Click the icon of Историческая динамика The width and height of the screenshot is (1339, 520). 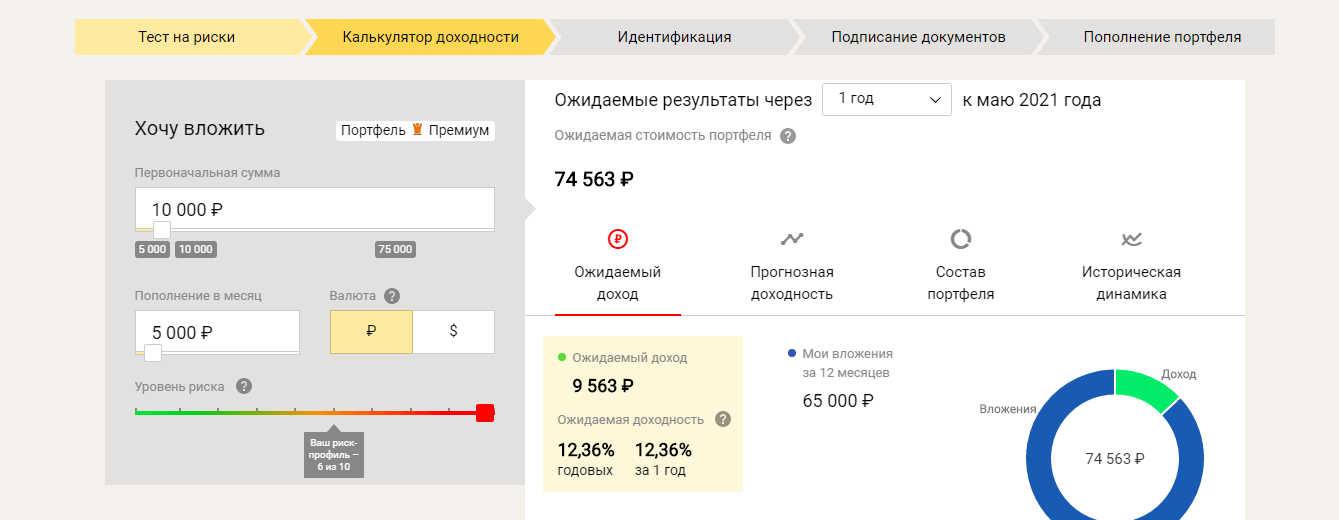[x=1132, y=239]
